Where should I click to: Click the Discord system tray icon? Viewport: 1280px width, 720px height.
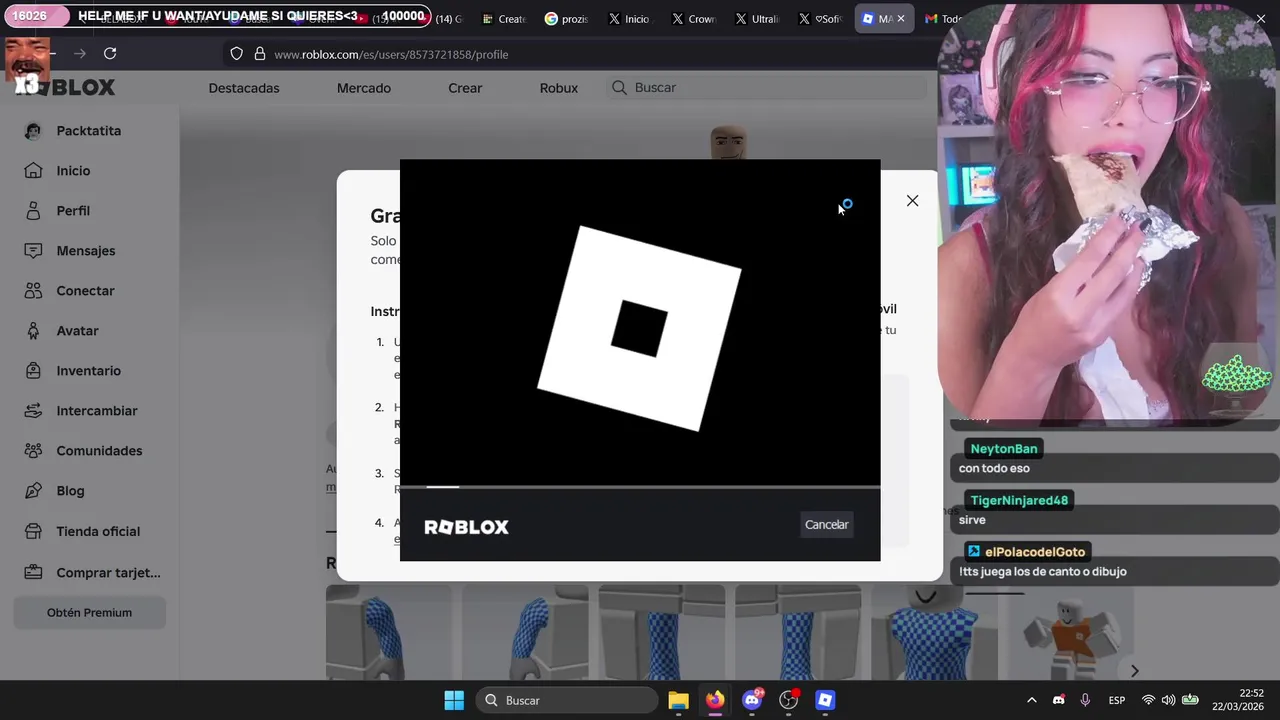click(x=1059, y=700)
